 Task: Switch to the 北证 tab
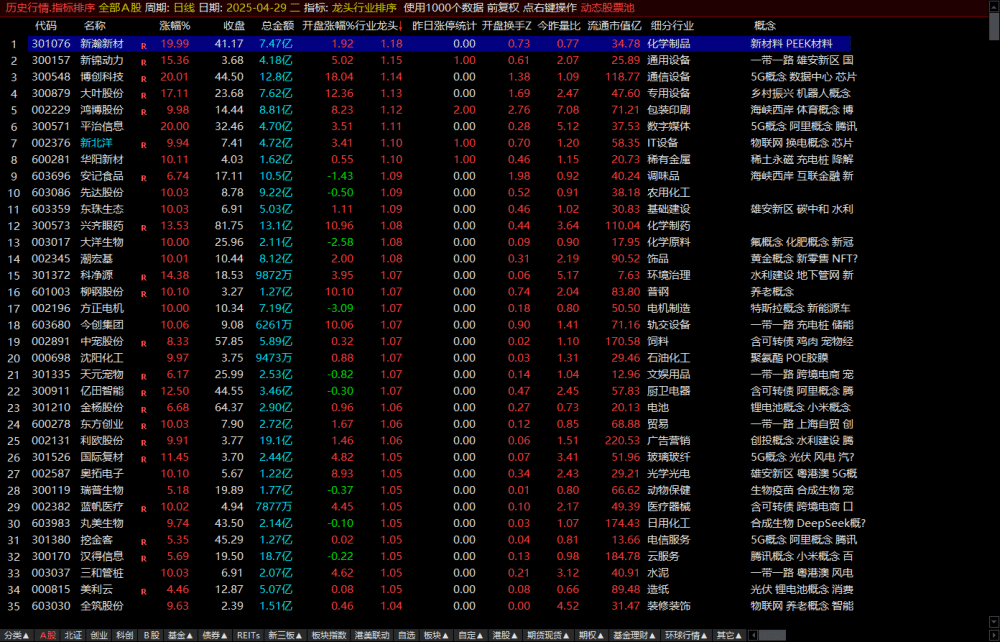[x=73, y=636]
